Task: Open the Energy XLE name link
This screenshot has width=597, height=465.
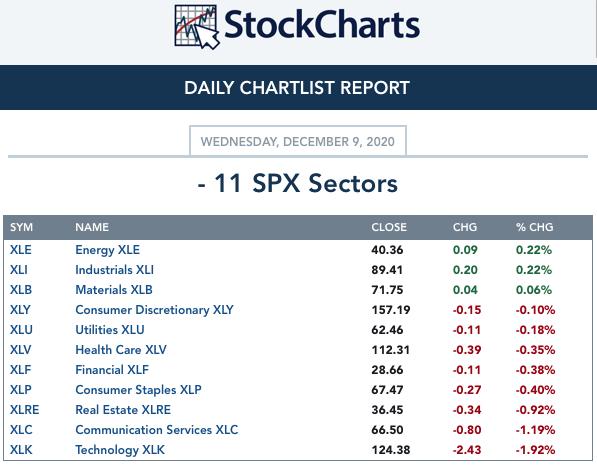Action: pos(107,250)
